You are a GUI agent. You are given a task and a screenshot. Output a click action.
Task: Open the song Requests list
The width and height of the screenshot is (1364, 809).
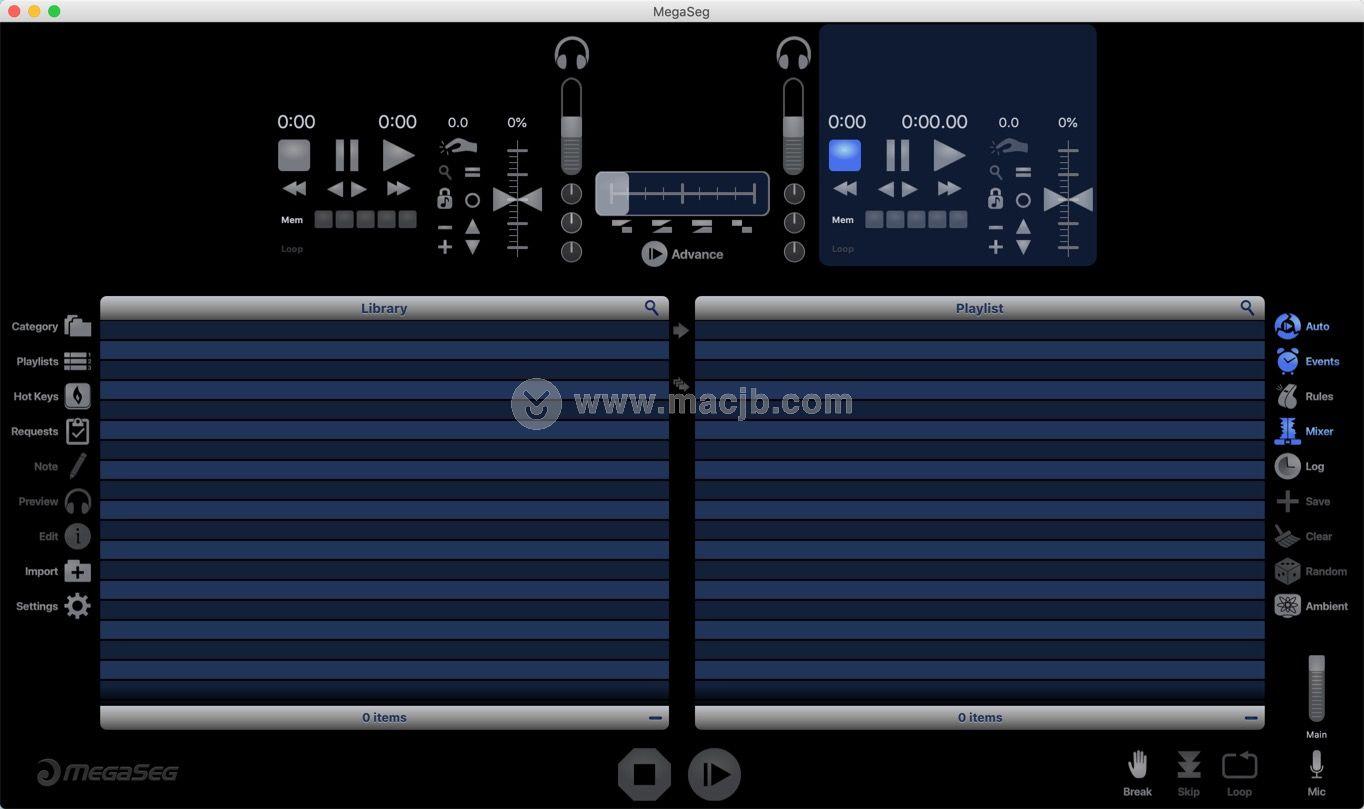click(x=77, y=431)
